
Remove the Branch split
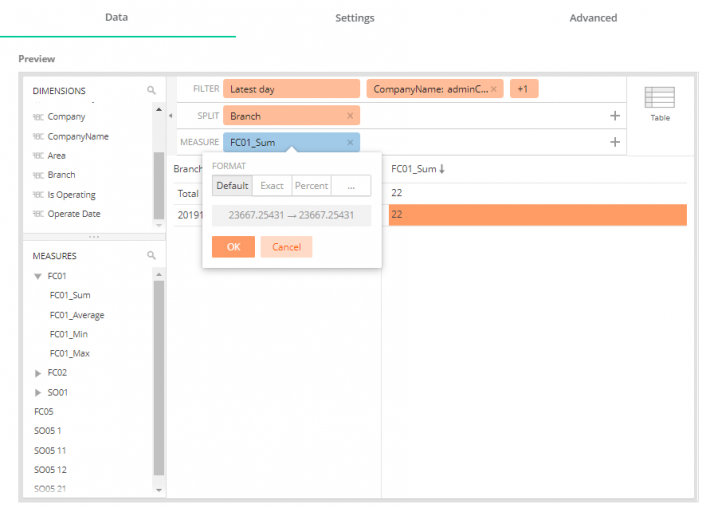click(350, 116)
